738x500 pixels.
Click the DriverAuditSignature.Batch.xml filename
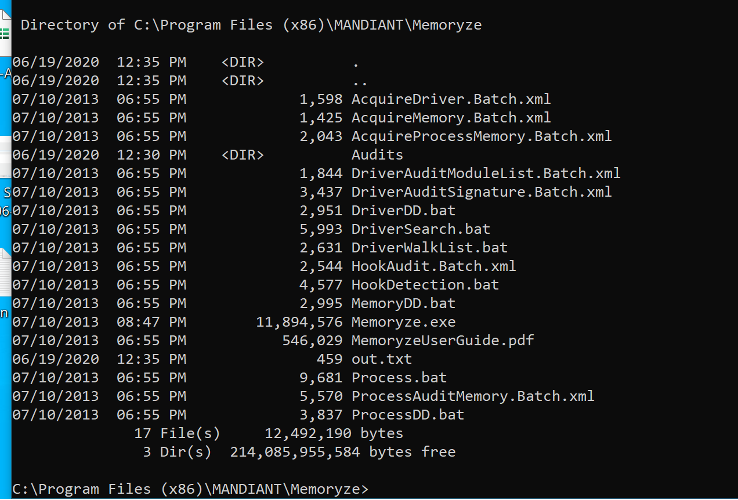[x=481, y=192]
